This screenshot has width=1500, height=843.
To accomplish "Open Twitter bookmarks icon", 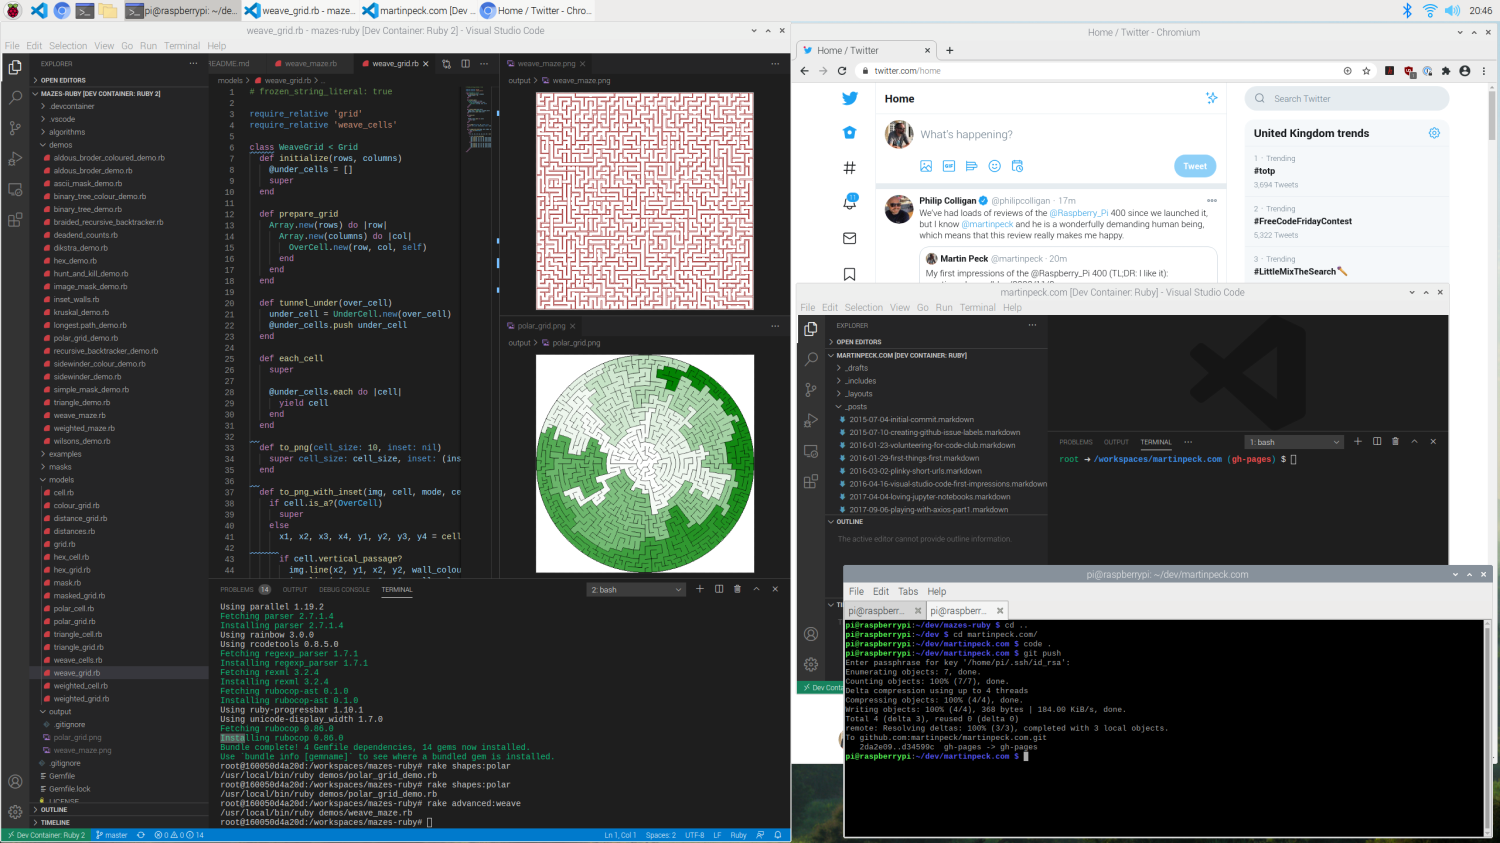I will pyautogui.click(x=849, y=273).
